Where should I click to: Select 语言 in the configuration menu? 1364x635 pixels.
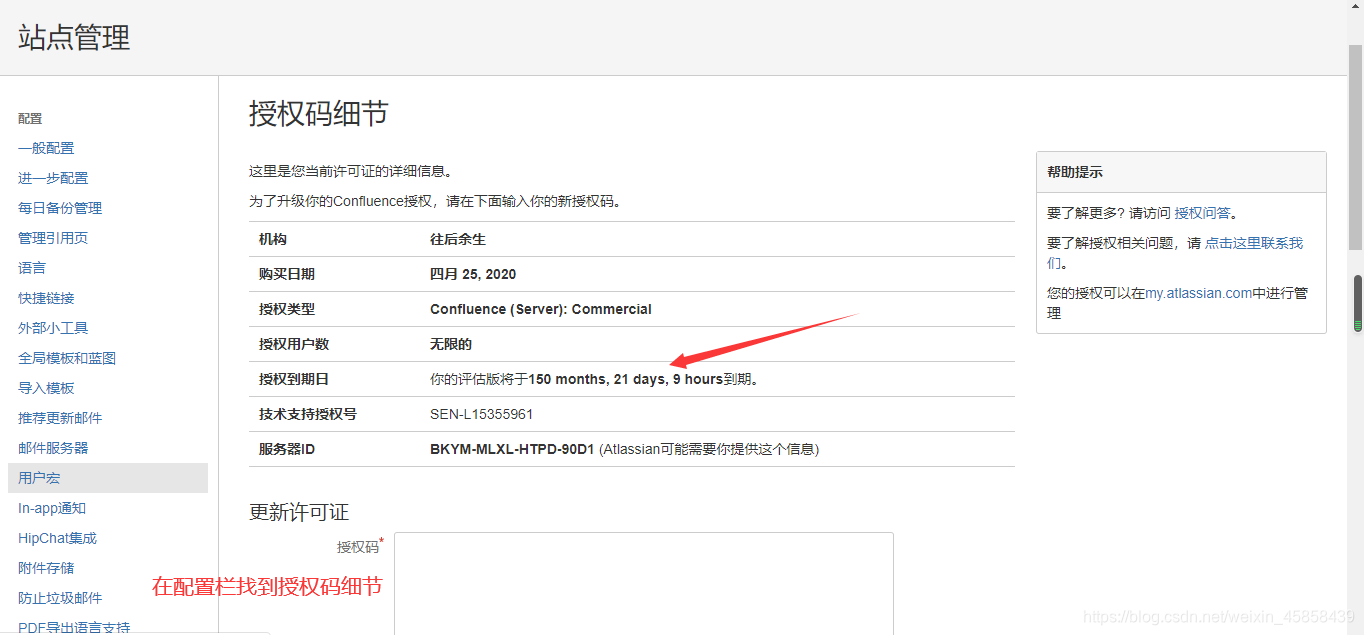(32, 268)
